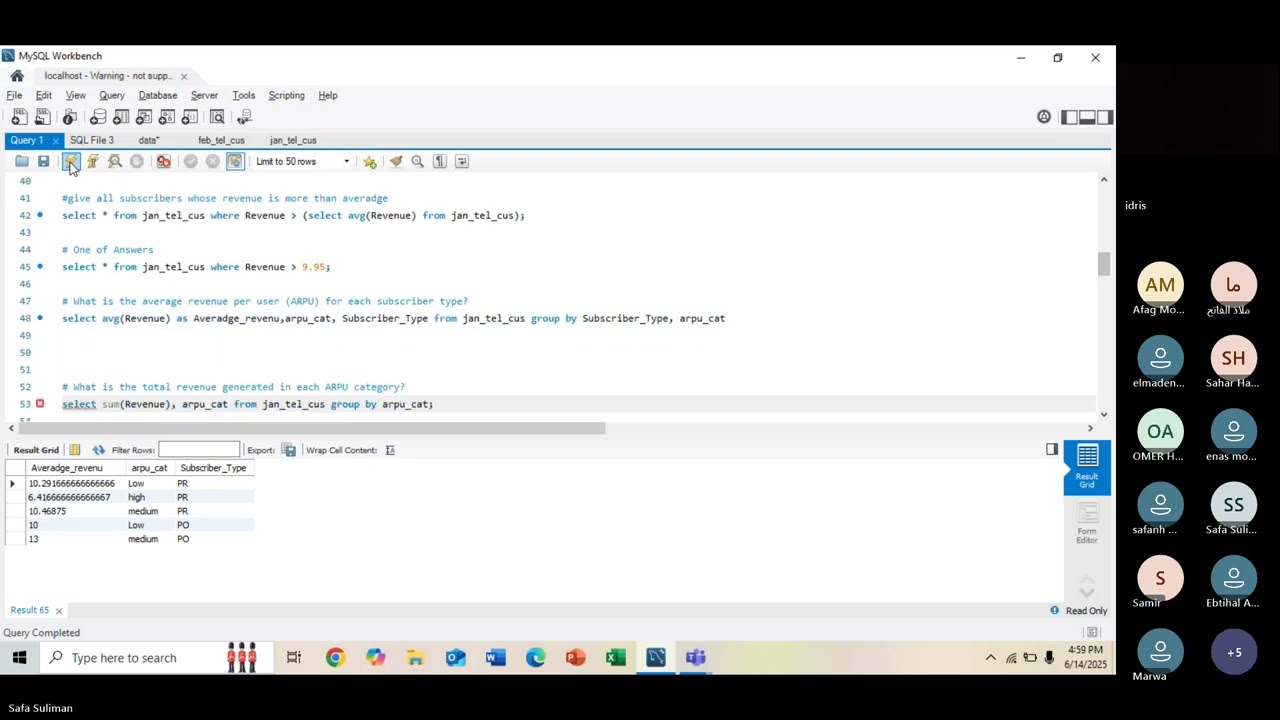This screenshot has height=720, width=1280.
Task: Beautify query with the broom icon
Action: coord(396,161)
